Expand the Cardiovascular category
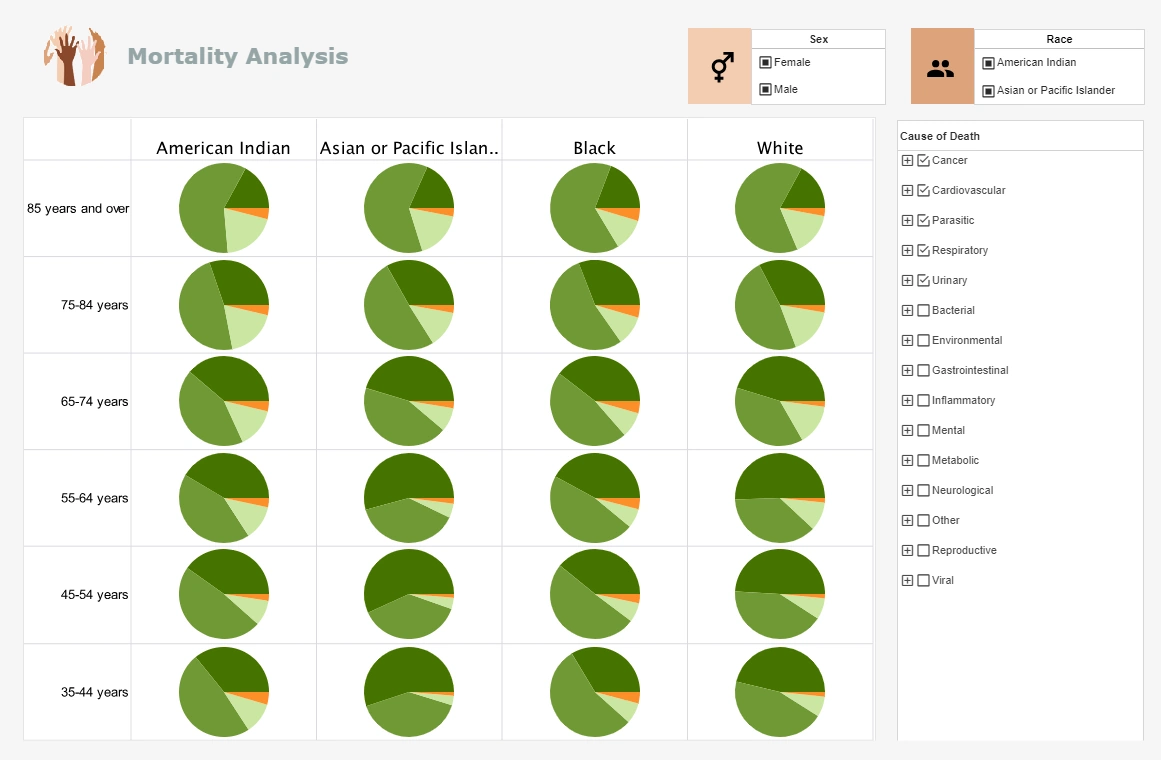 [x=907, y=190]
